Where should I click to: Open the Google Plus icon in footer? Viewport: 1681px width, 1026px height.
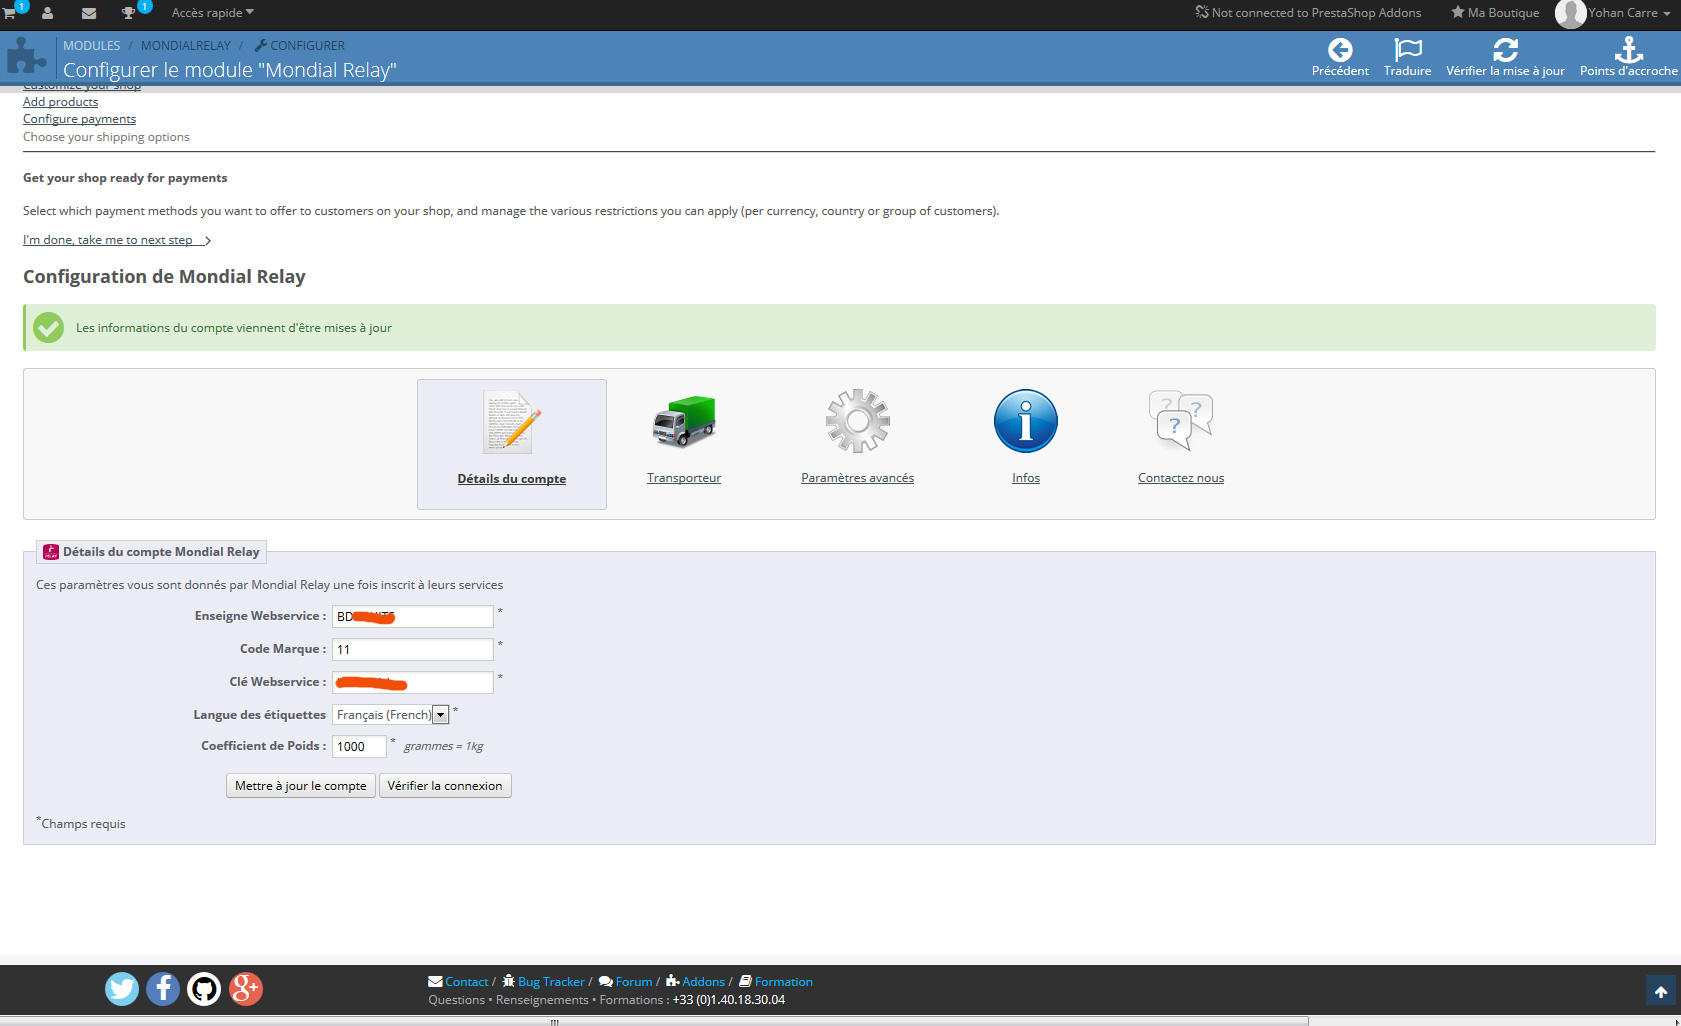point(246,989)
